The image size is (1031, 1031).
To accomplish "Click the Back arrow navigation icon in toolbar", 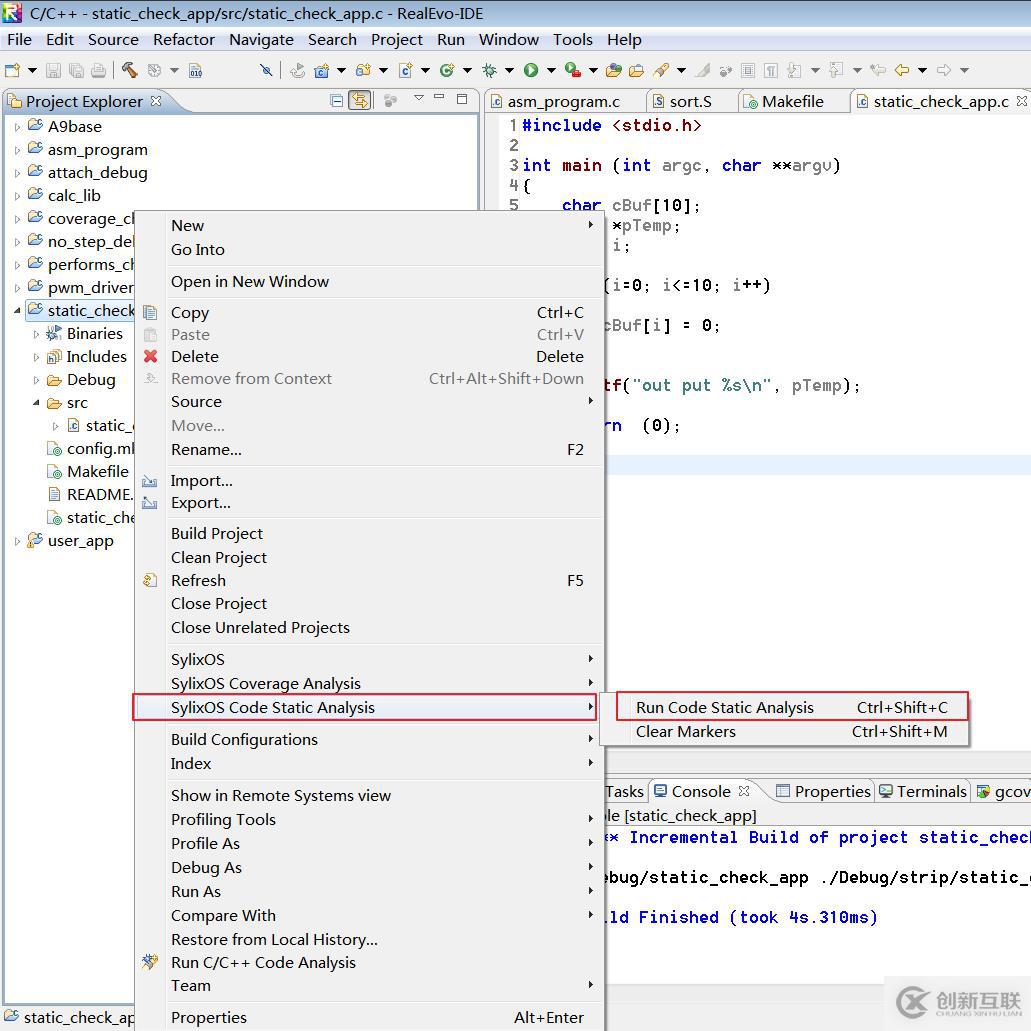I will coord(902,70).
